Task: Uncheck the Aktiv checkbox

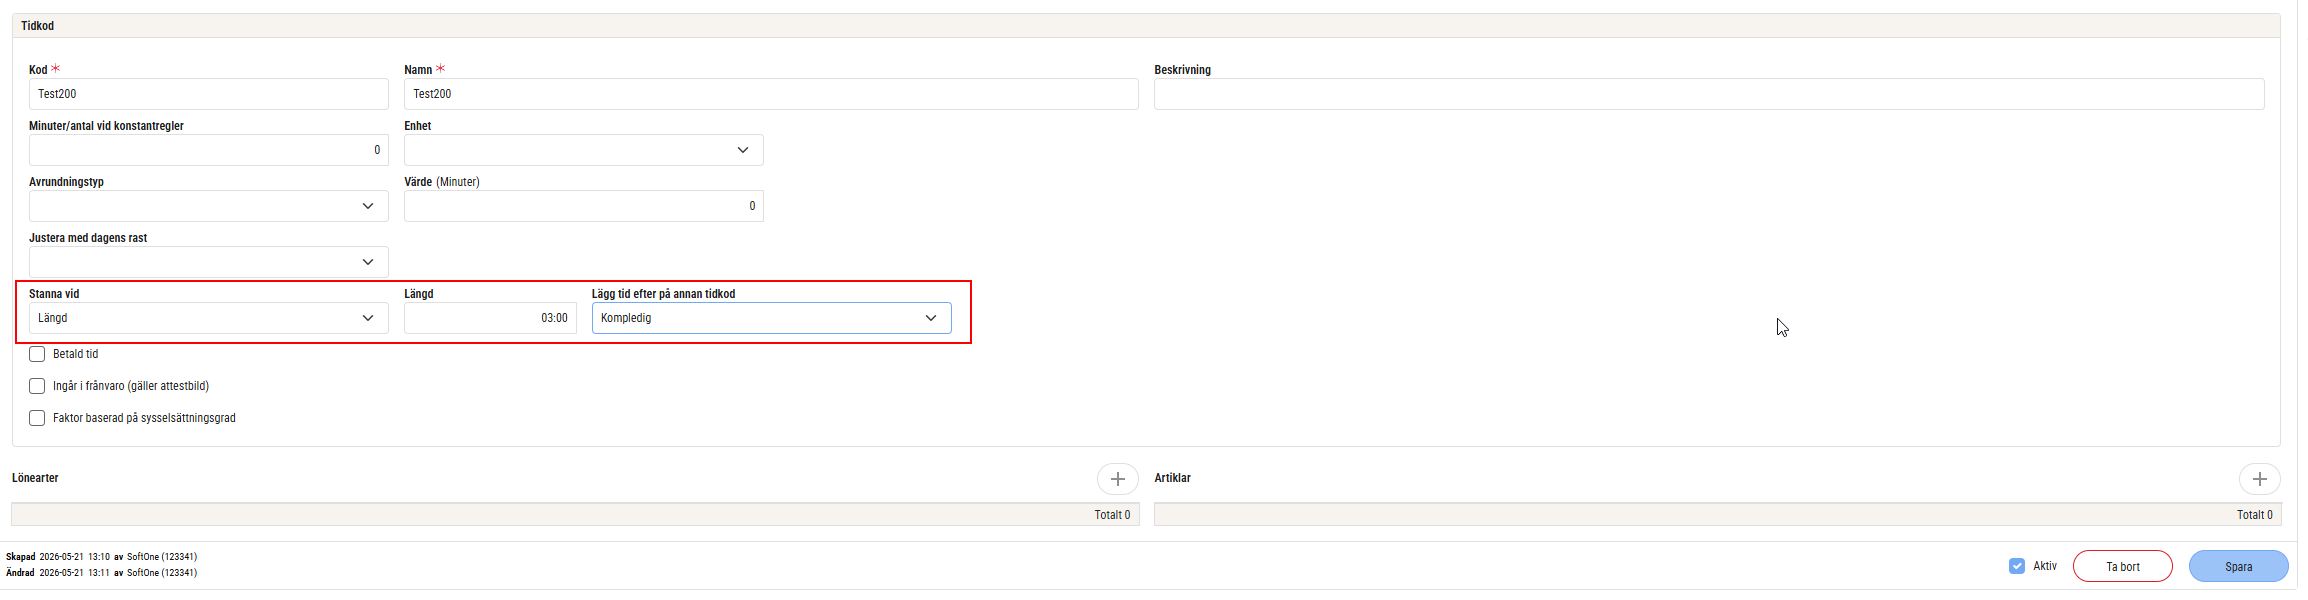Action: coord(2016,566)
